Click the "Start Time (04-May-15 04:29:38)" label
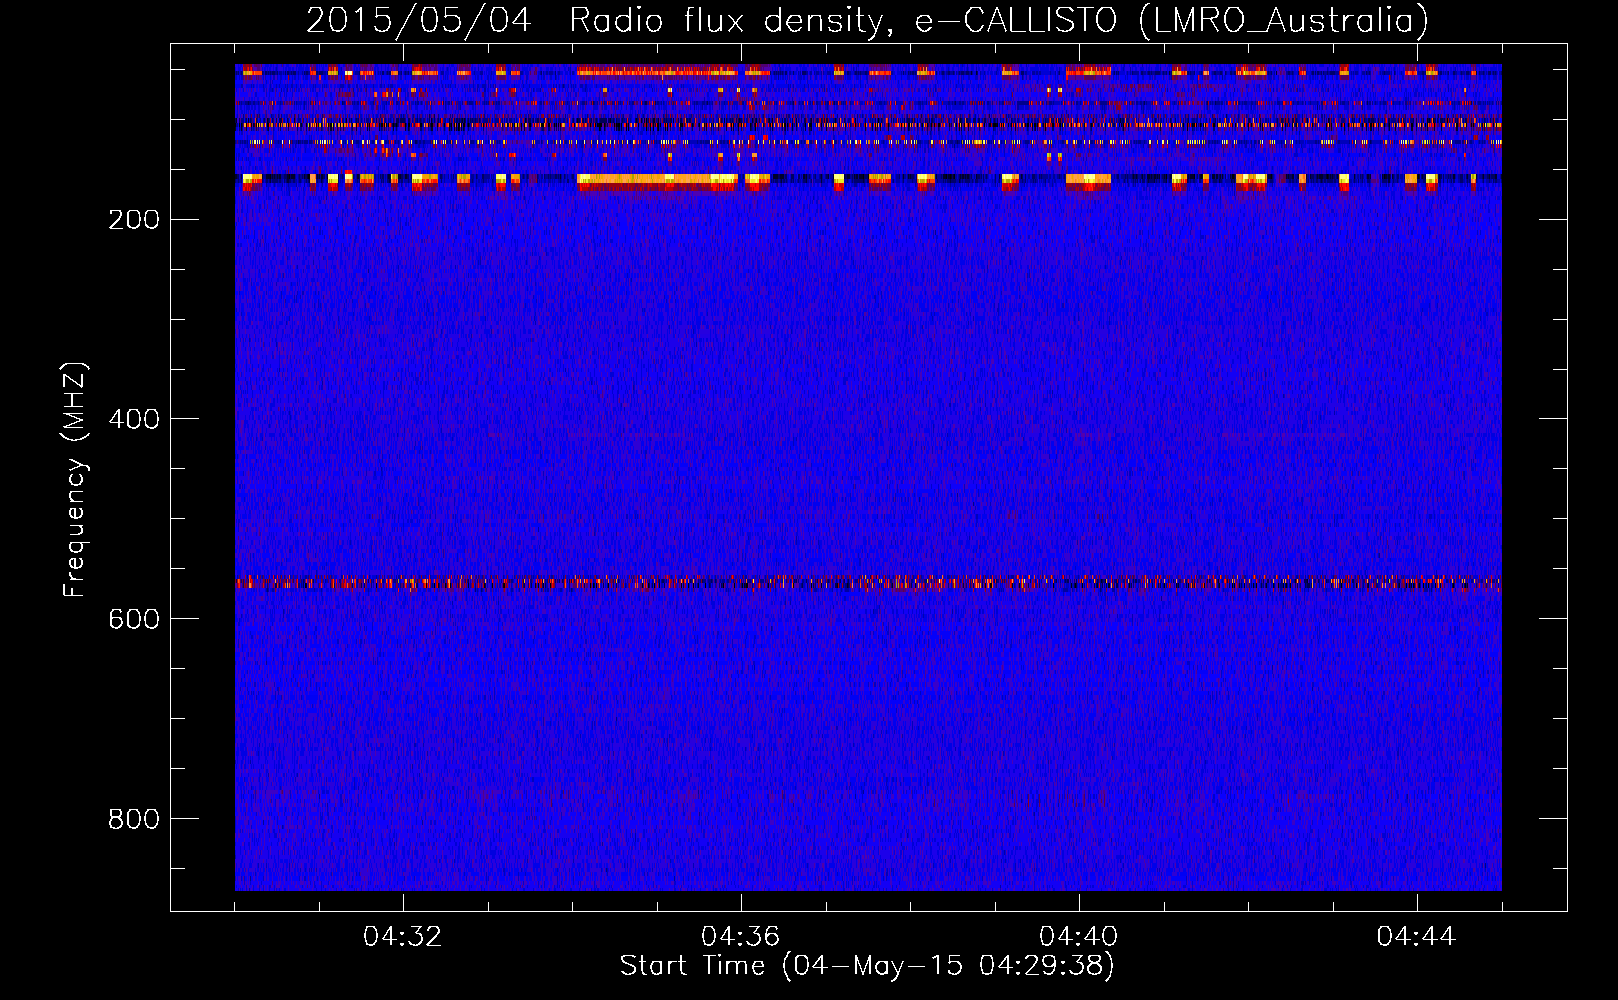The height and width of the screenshot is (1000, 1618). (867, 965)
